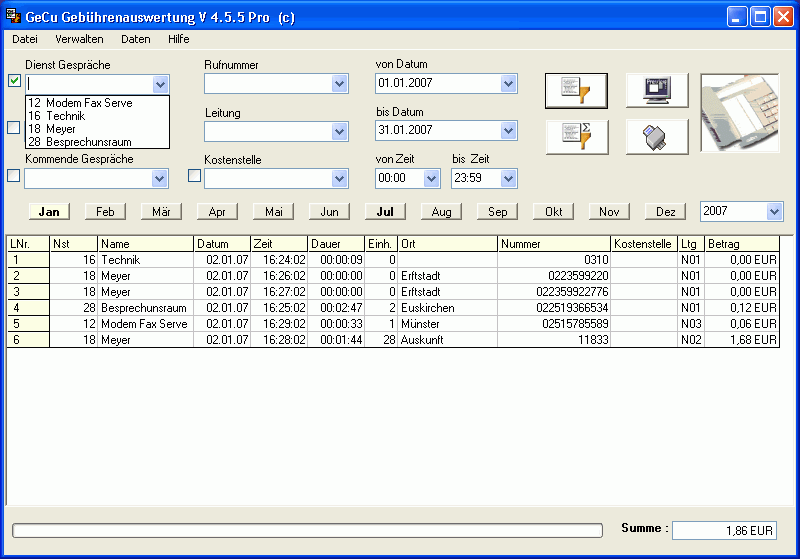
Task: Enable the Kommende Gespräche checkbox
Action: tap(14, 175)
